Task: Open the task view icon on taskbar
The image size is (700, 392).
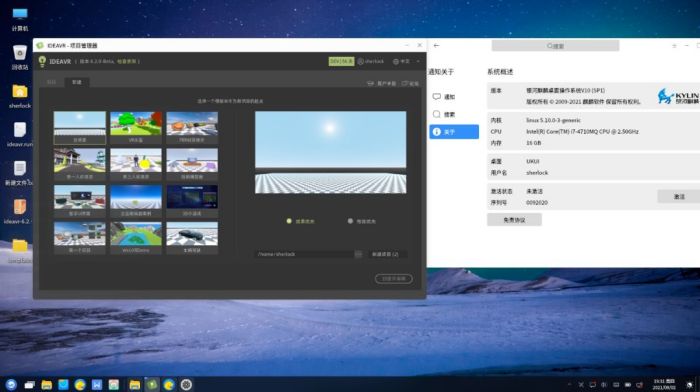Action: (29, 384)
